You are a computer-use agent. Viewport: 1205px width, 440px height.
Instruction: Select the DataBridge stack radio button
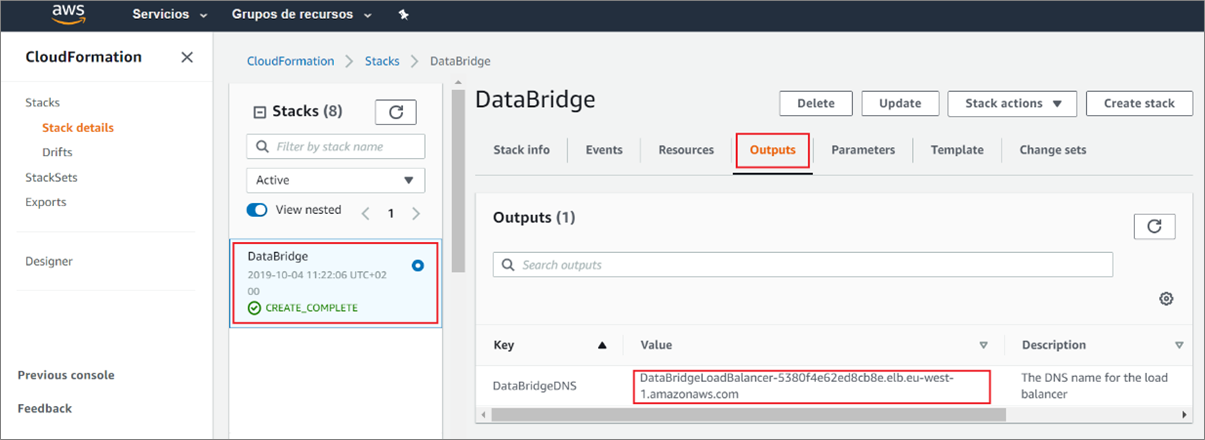point(418,266)
